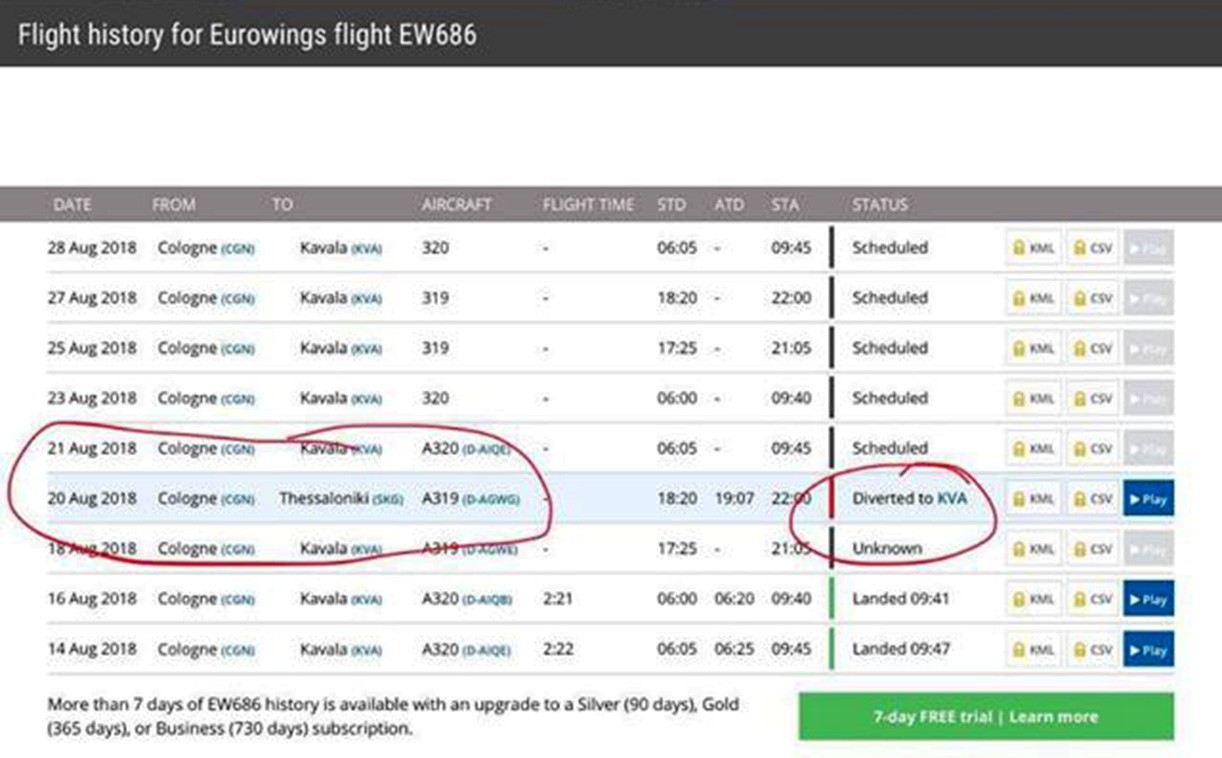Click the greyed Play button for 28 Aug 2018
The height and width of the screenshot is (758, 1222).
click(x=1148, y=248)
